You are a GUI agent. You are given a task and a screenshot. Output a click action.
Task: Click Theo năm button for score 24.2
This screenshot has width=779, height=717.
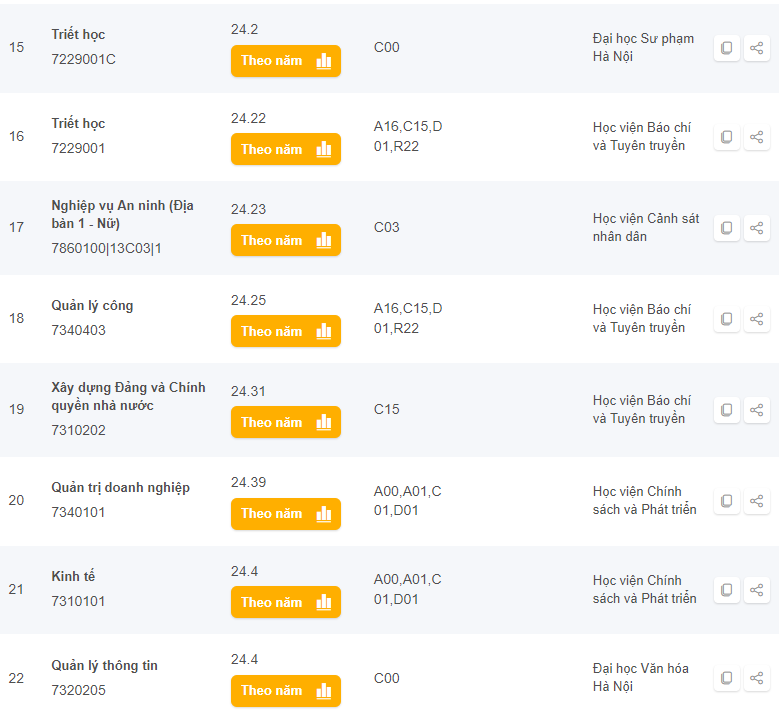pos(286,61)
